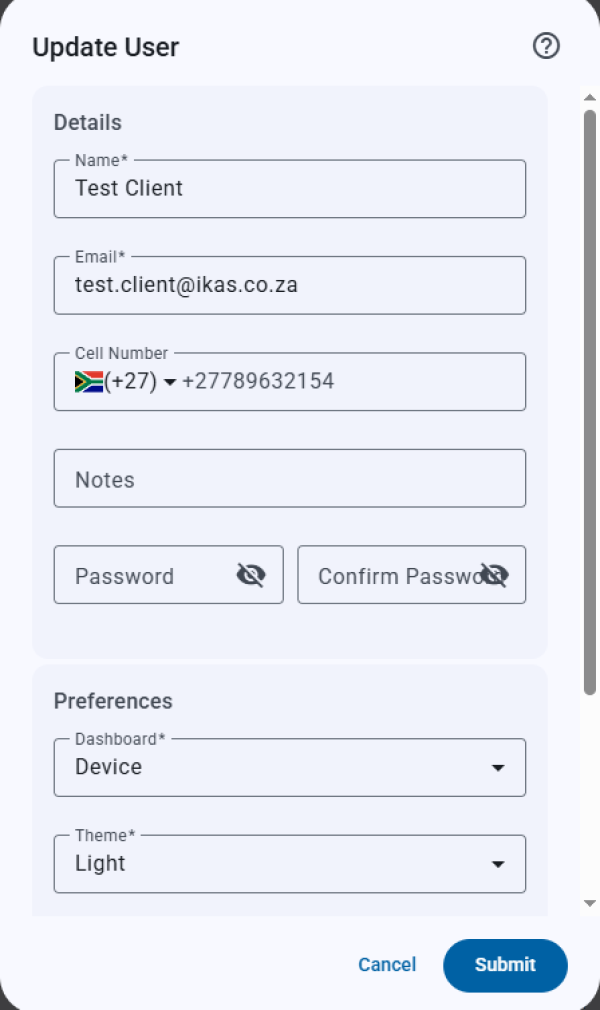Click the scrollbar up arrow
The height and width of the screenshot is (1010, 600).
coord(590,97)
